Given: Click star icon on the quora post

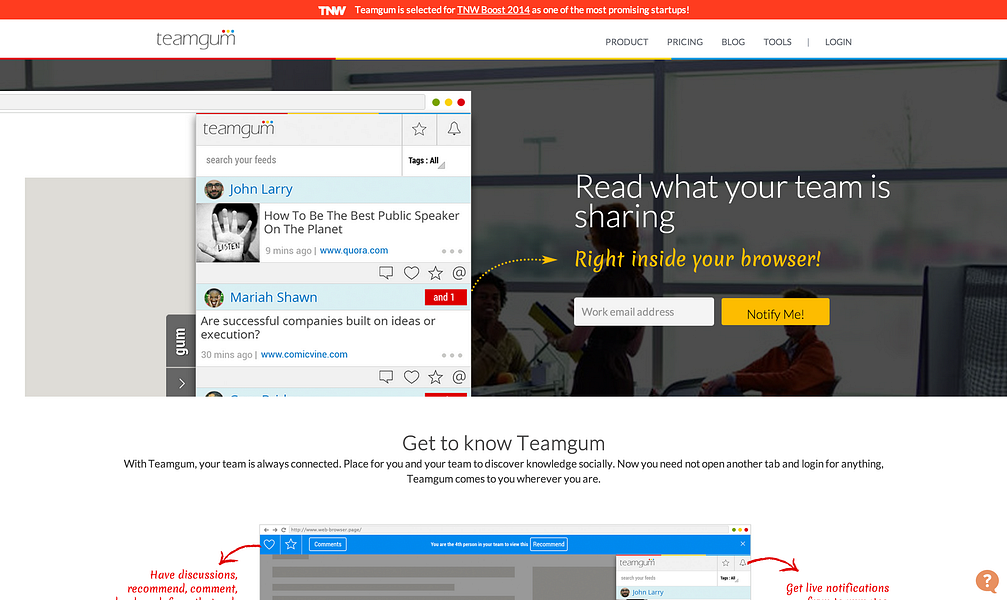Looking at the screenshot, I should coord(435,273).
